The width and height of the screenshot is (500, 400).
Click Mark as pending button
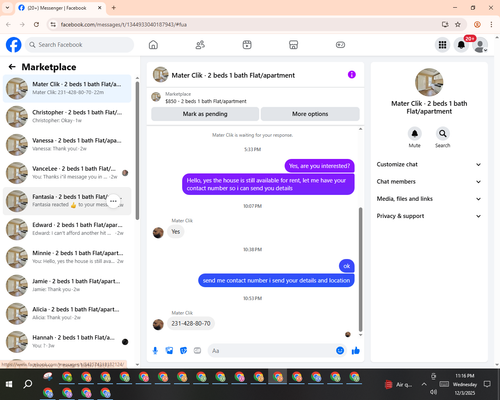point(205,114)
